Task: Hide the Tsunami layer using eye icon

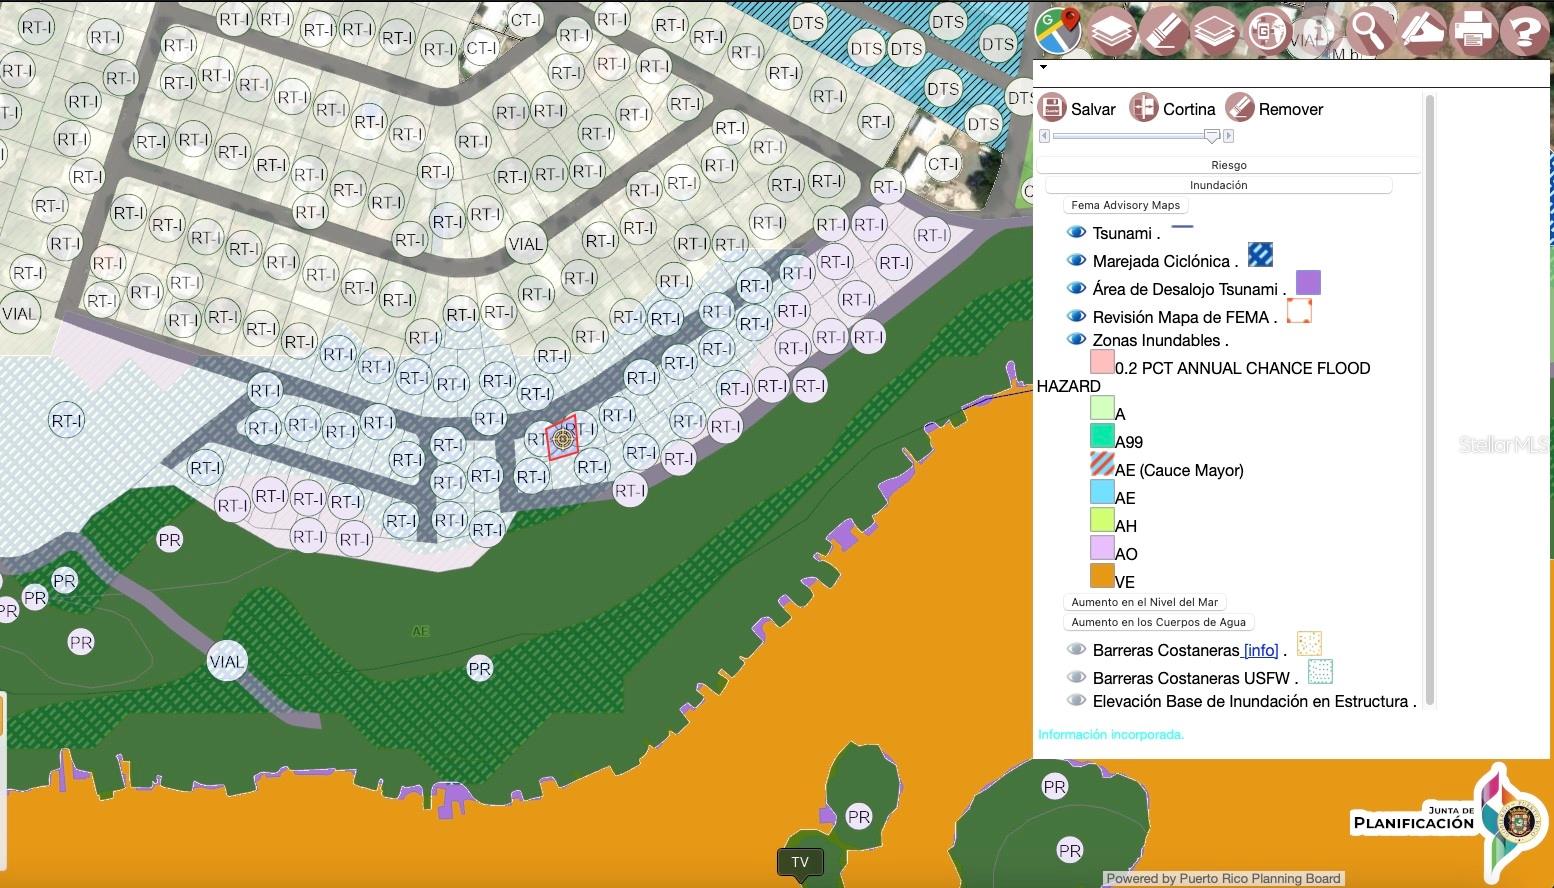Action: 1076,233
